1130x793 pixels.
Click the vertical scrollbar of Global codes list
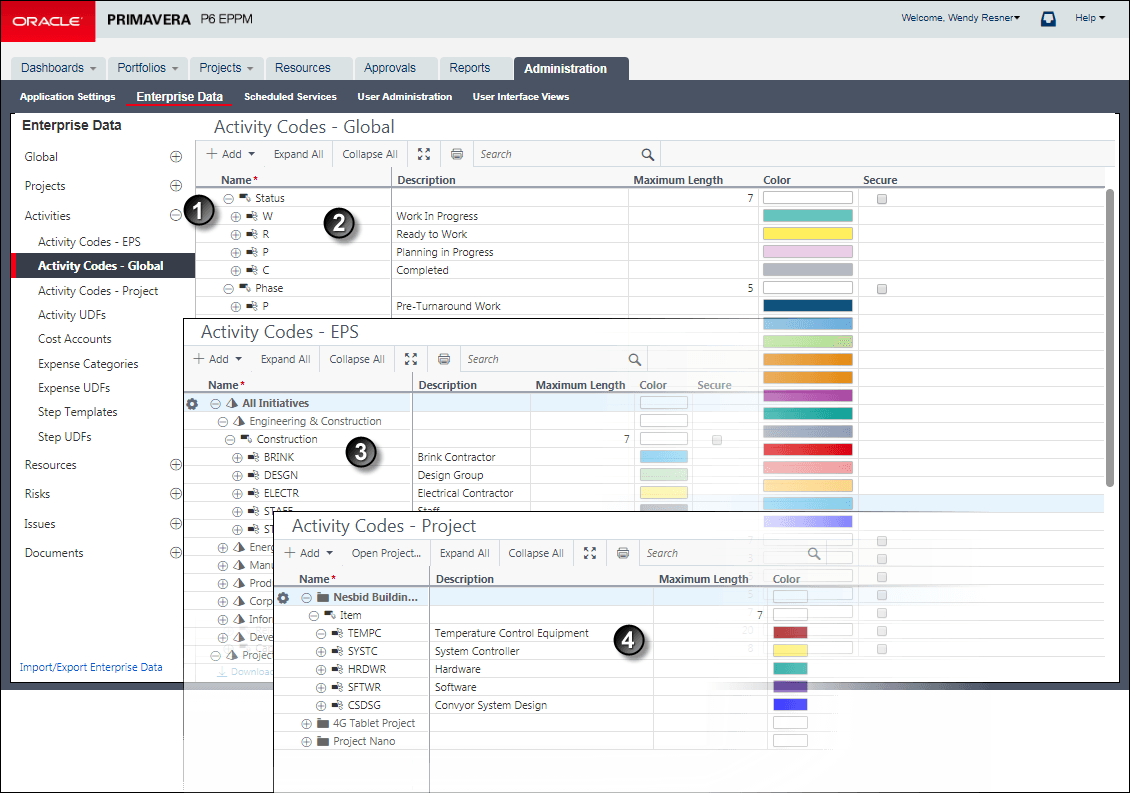[1110, 337]
